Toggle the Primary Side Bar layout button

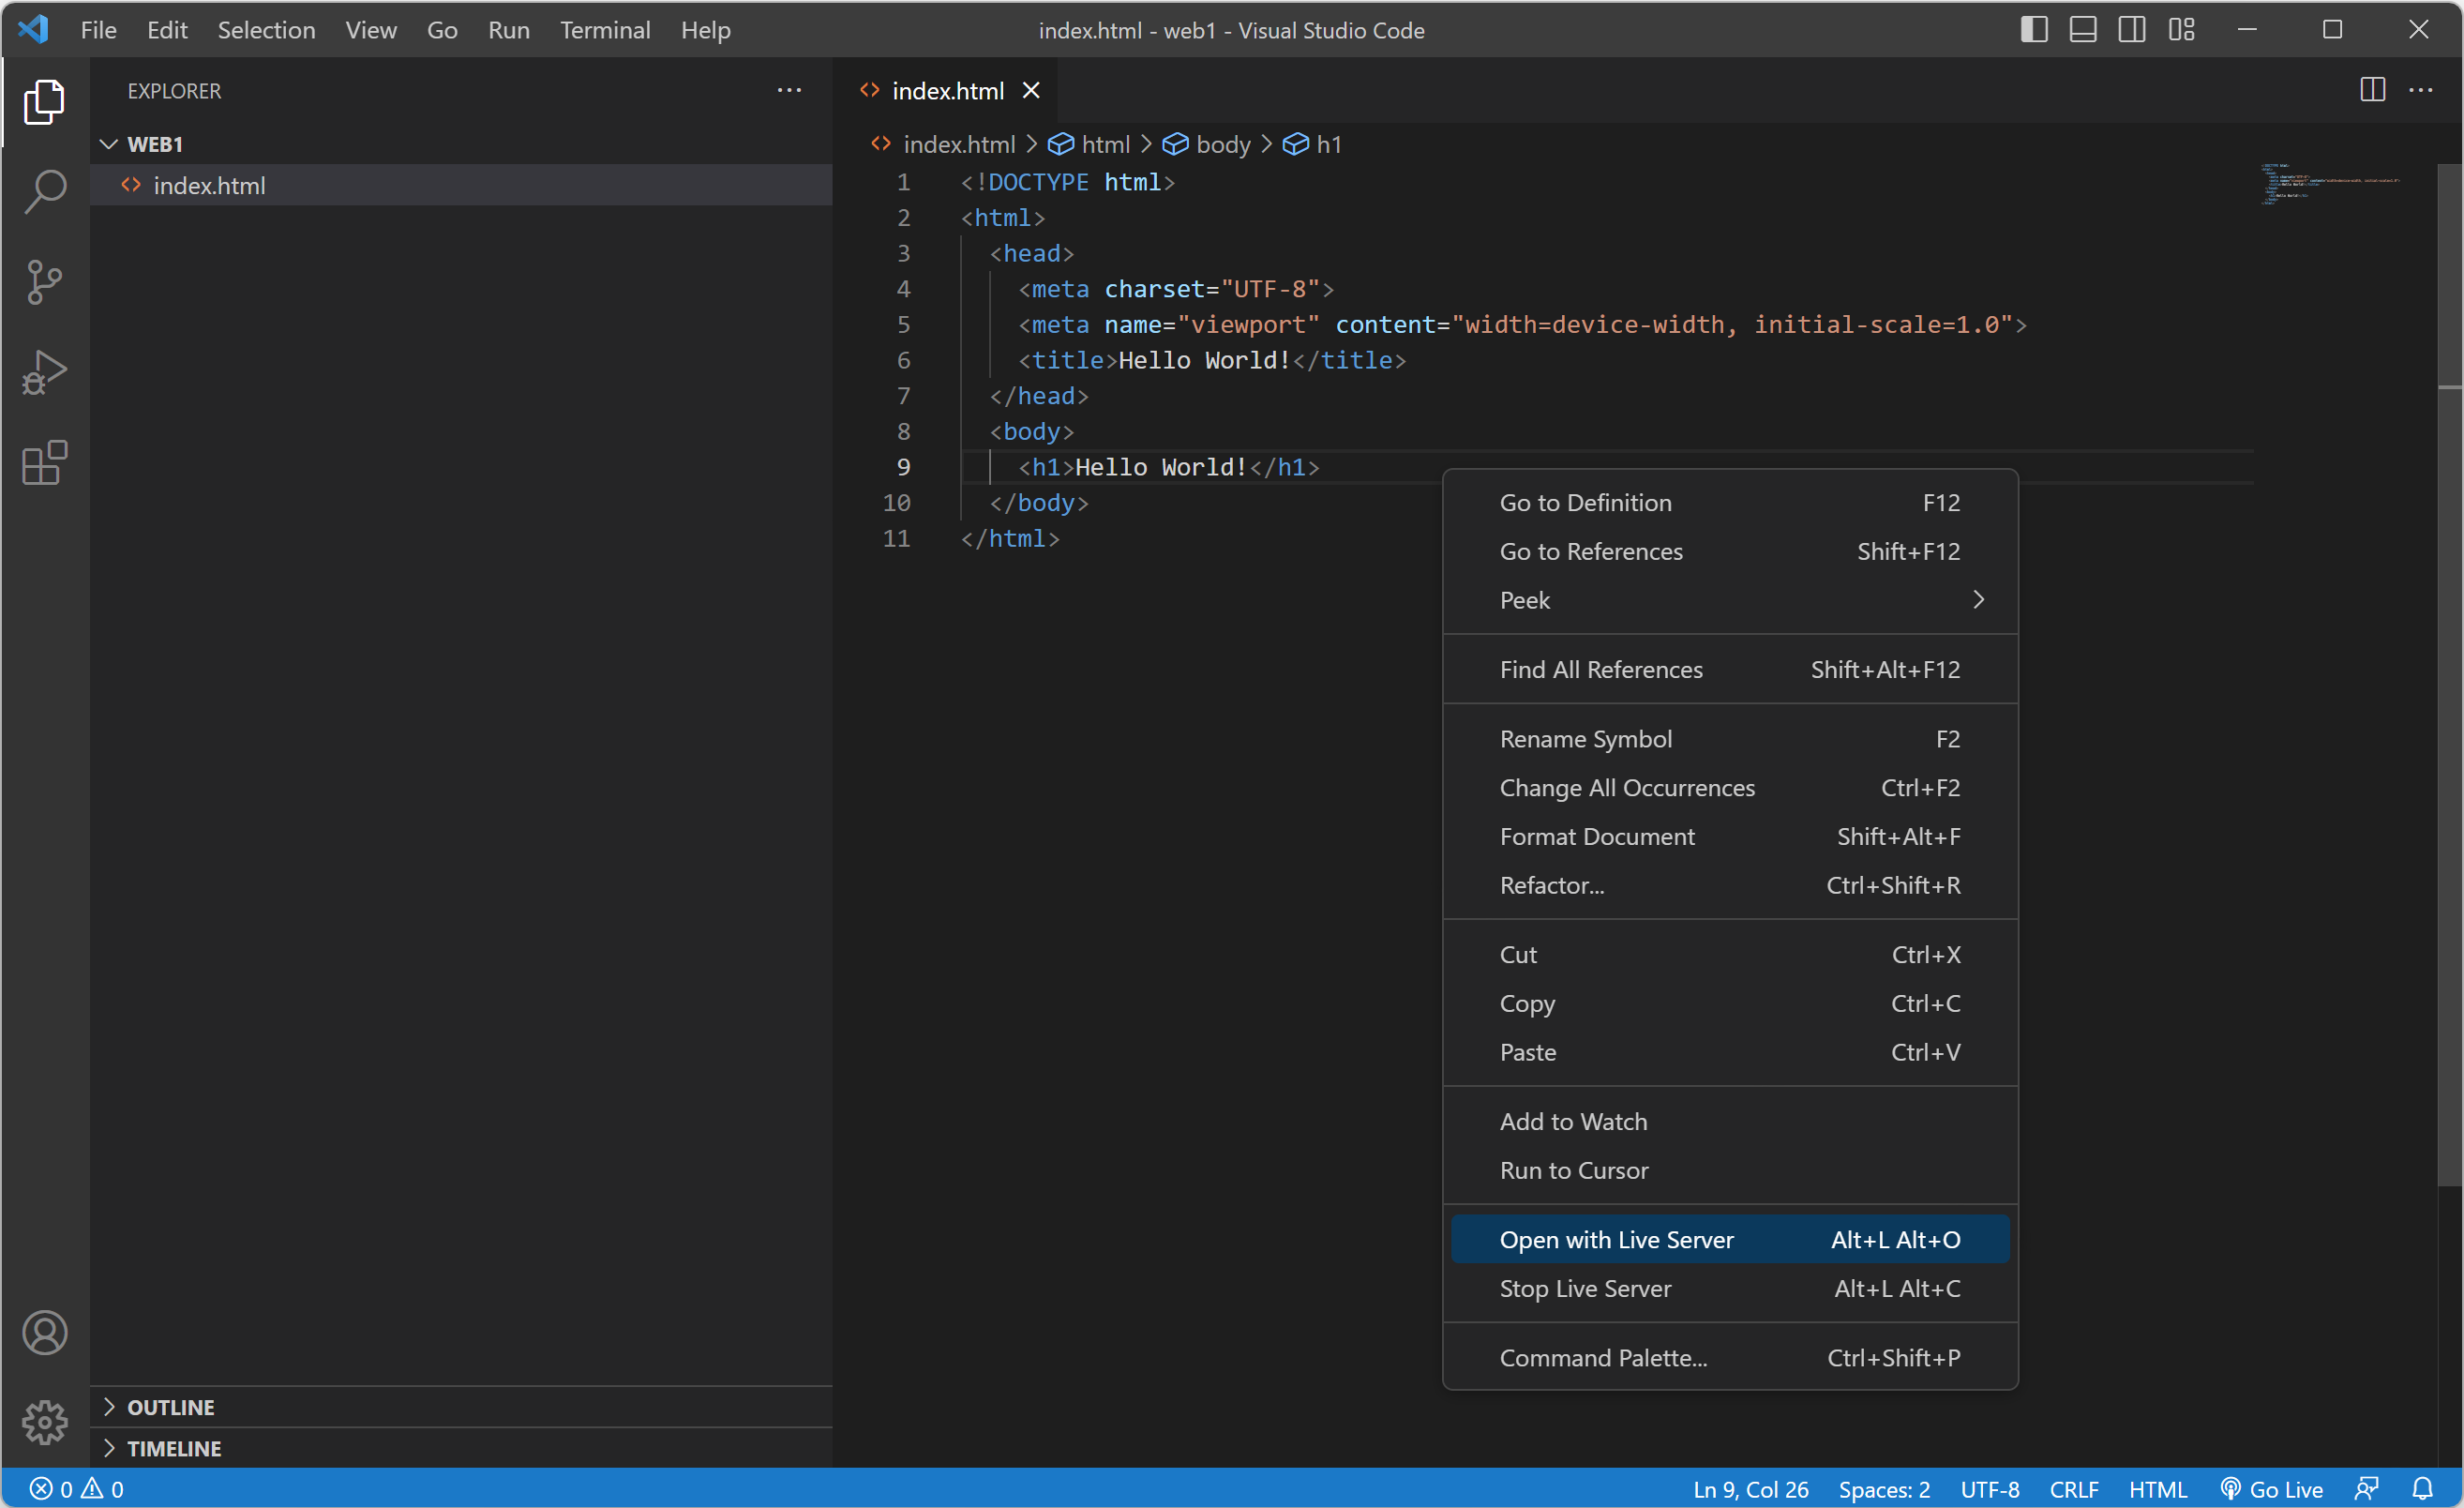[x=2033, y=30]
